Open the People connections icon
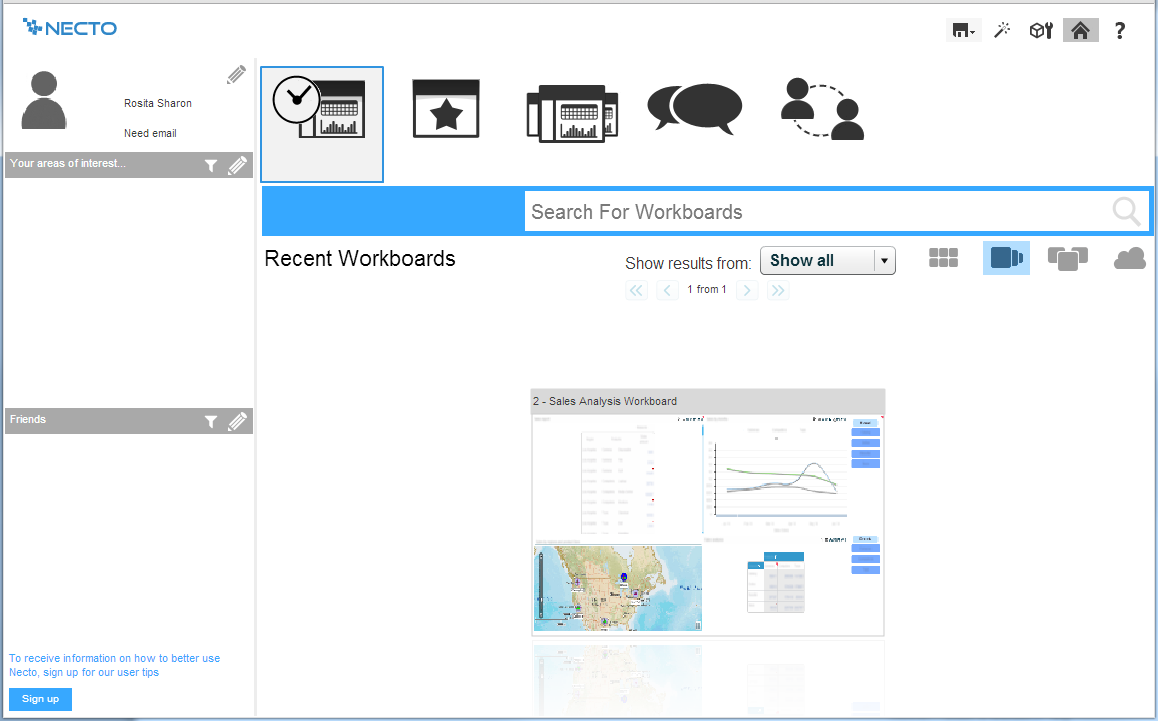Screen dimensions: 1158x721 (x=821, y=109)
